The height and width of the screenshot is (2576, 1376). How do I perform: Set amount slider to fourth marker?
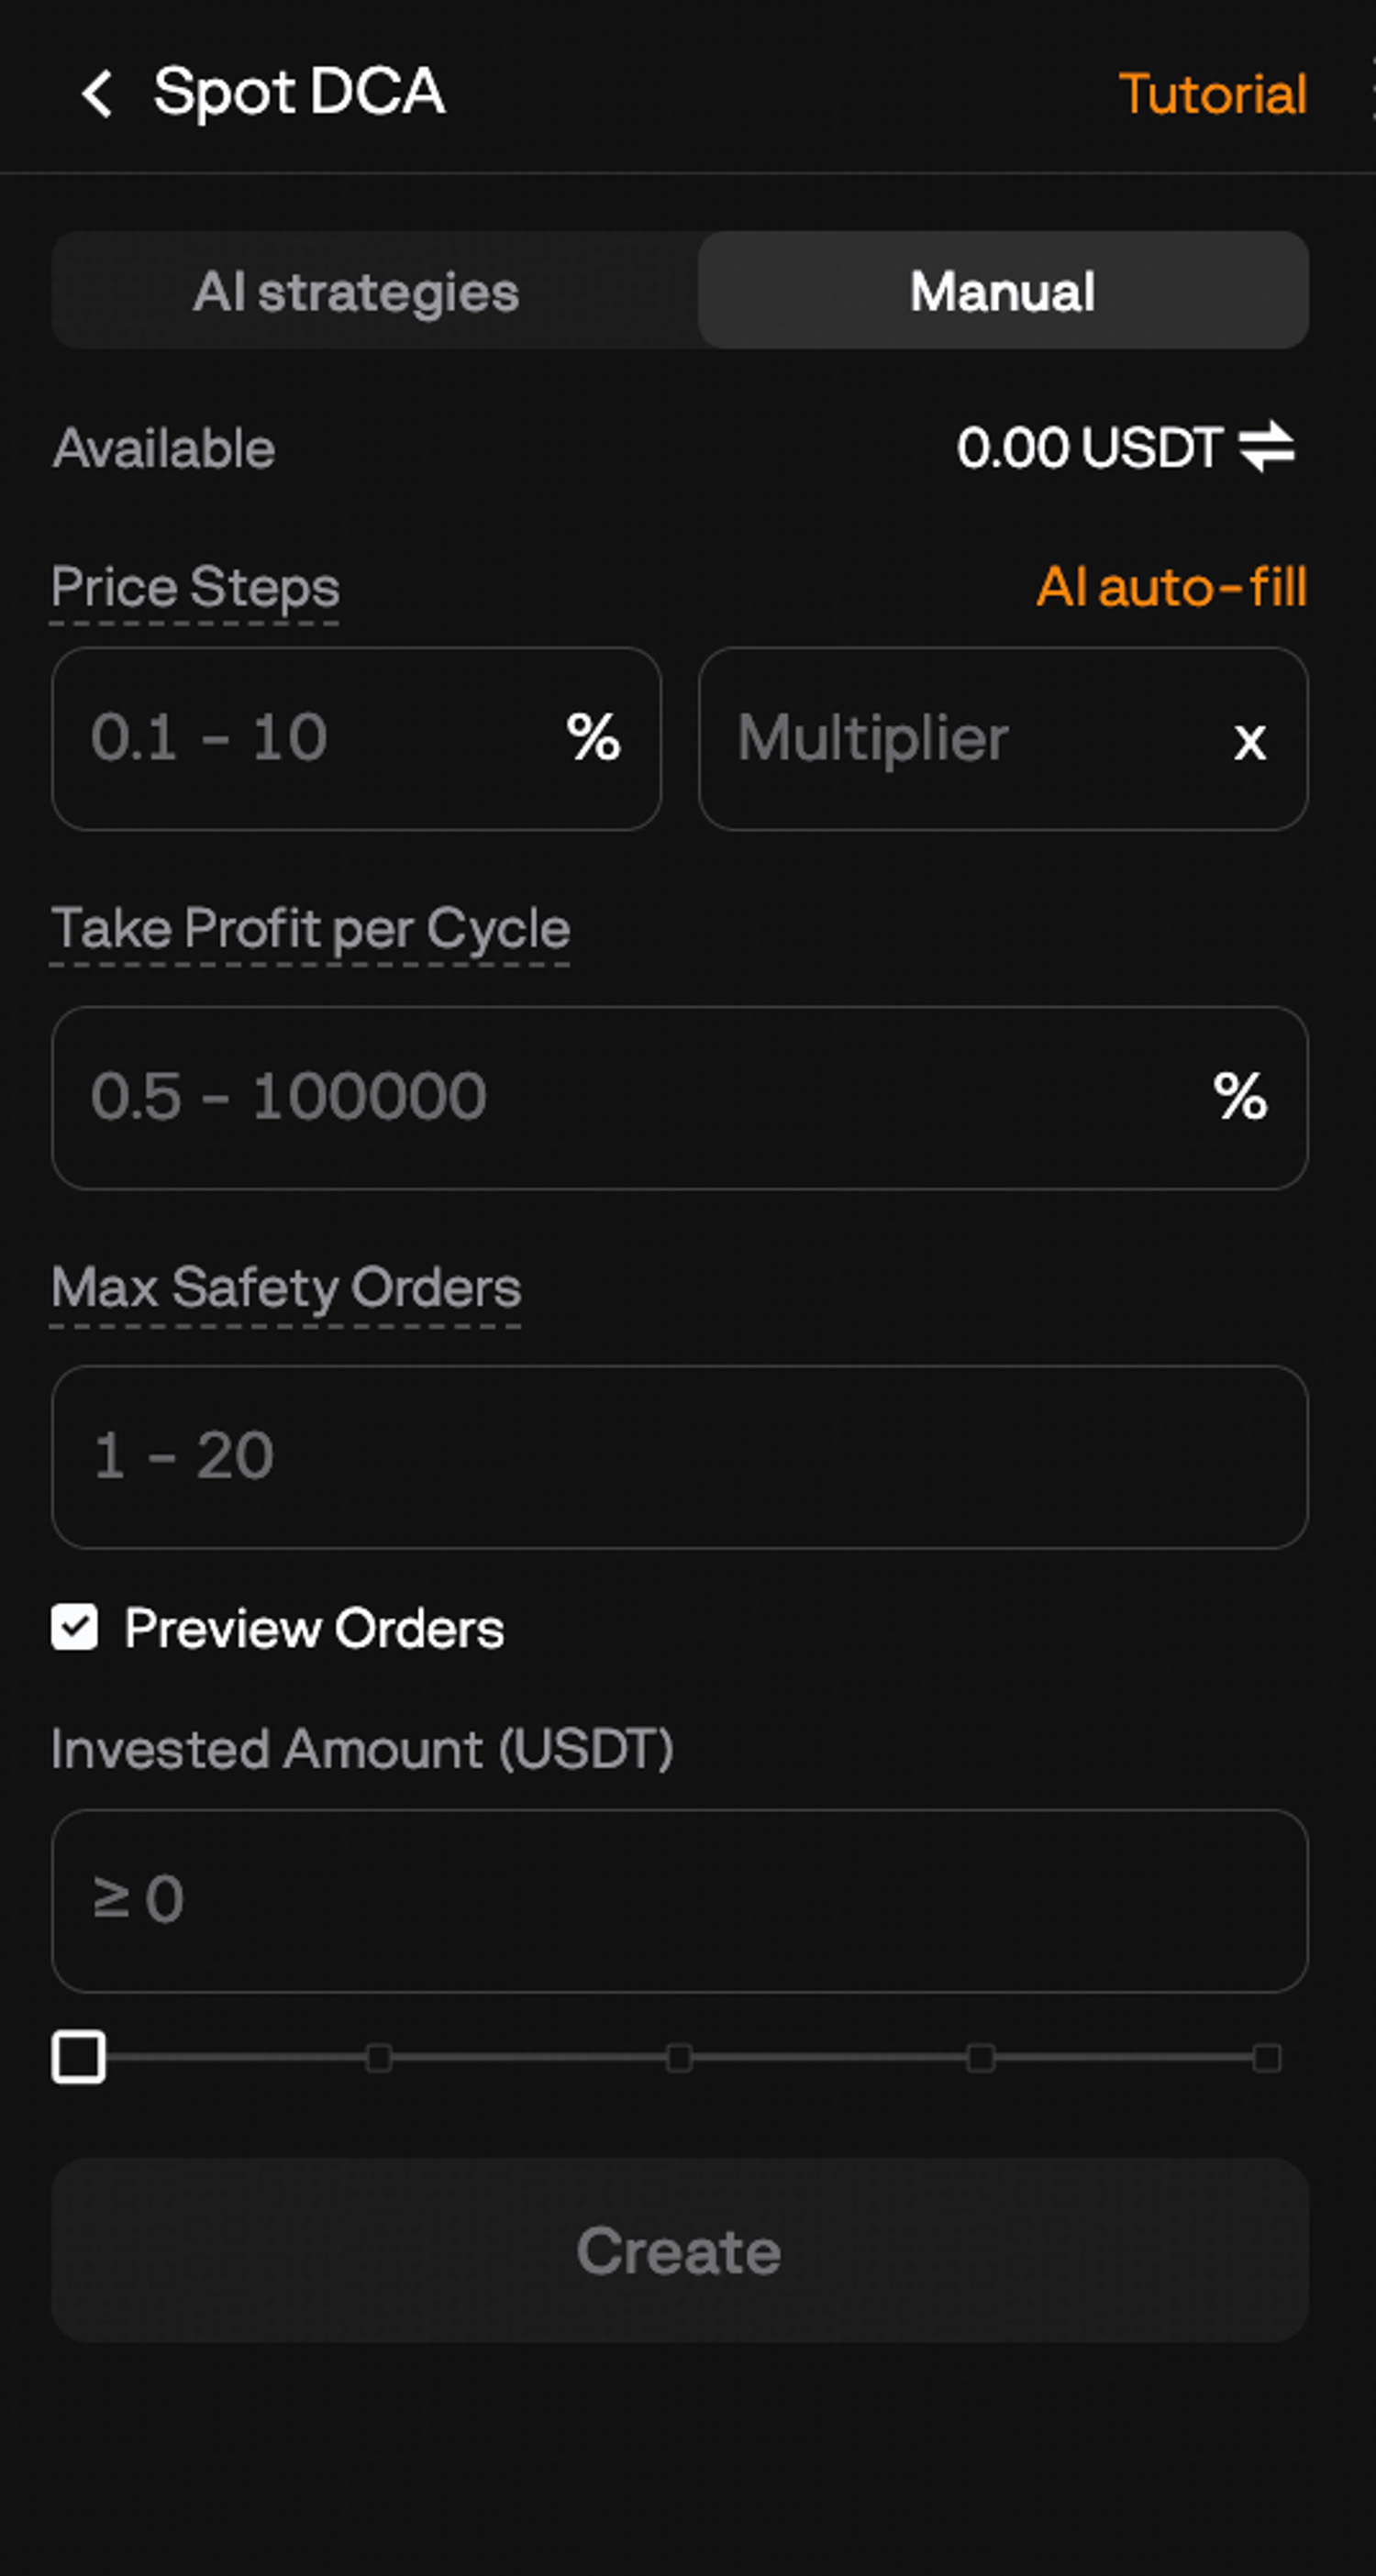981,2057
